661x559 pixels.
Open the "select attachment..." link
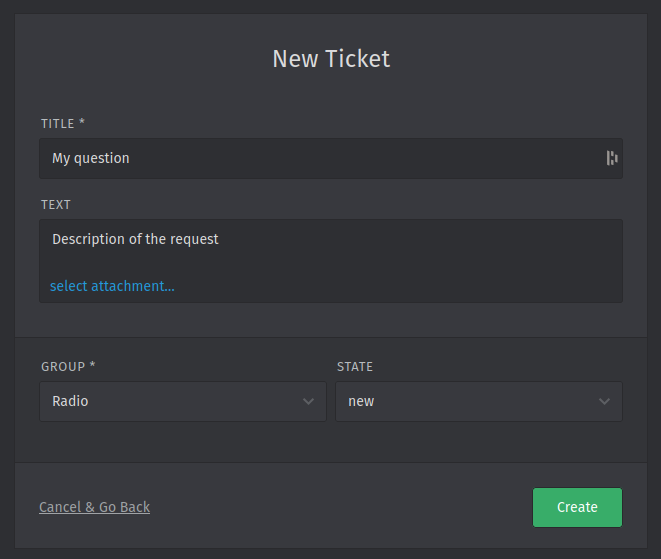coord(112,286)
